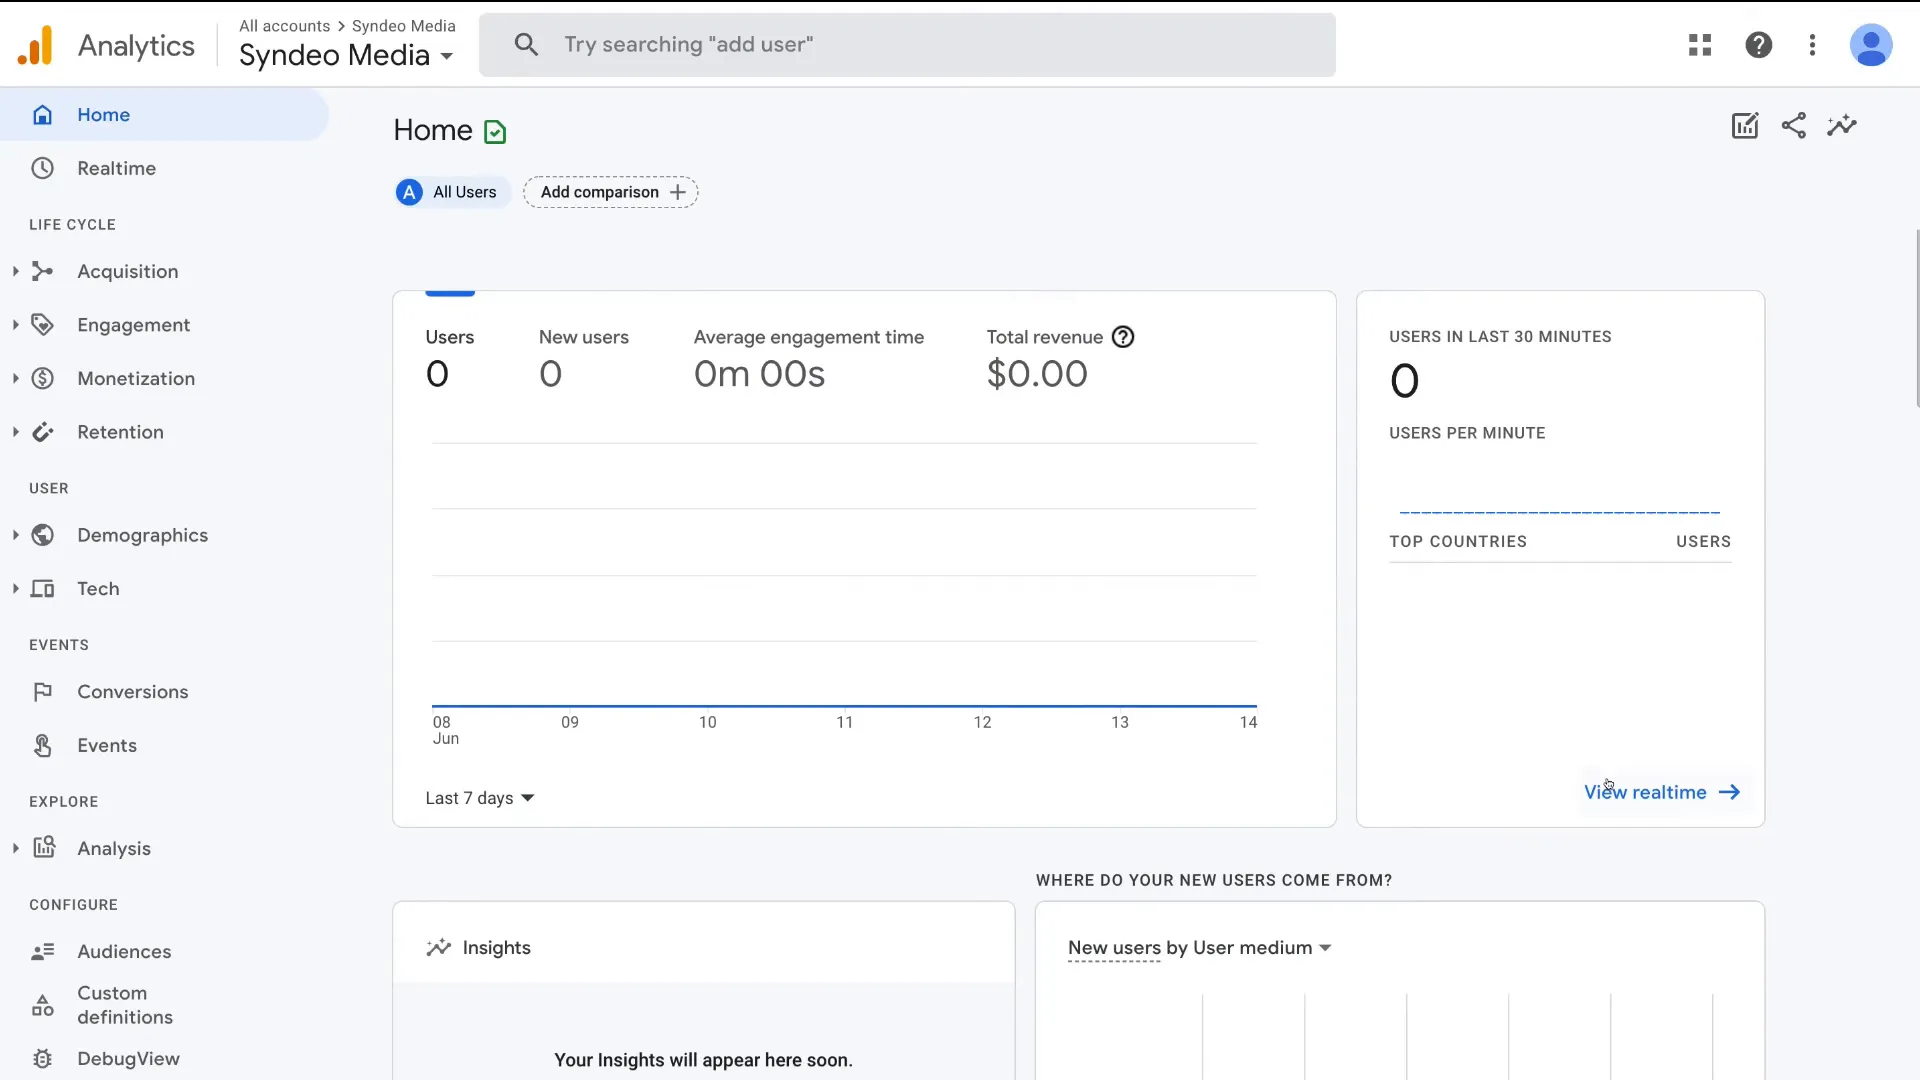Click the Custom definitions shapes icon

[x=42, y=1005]
